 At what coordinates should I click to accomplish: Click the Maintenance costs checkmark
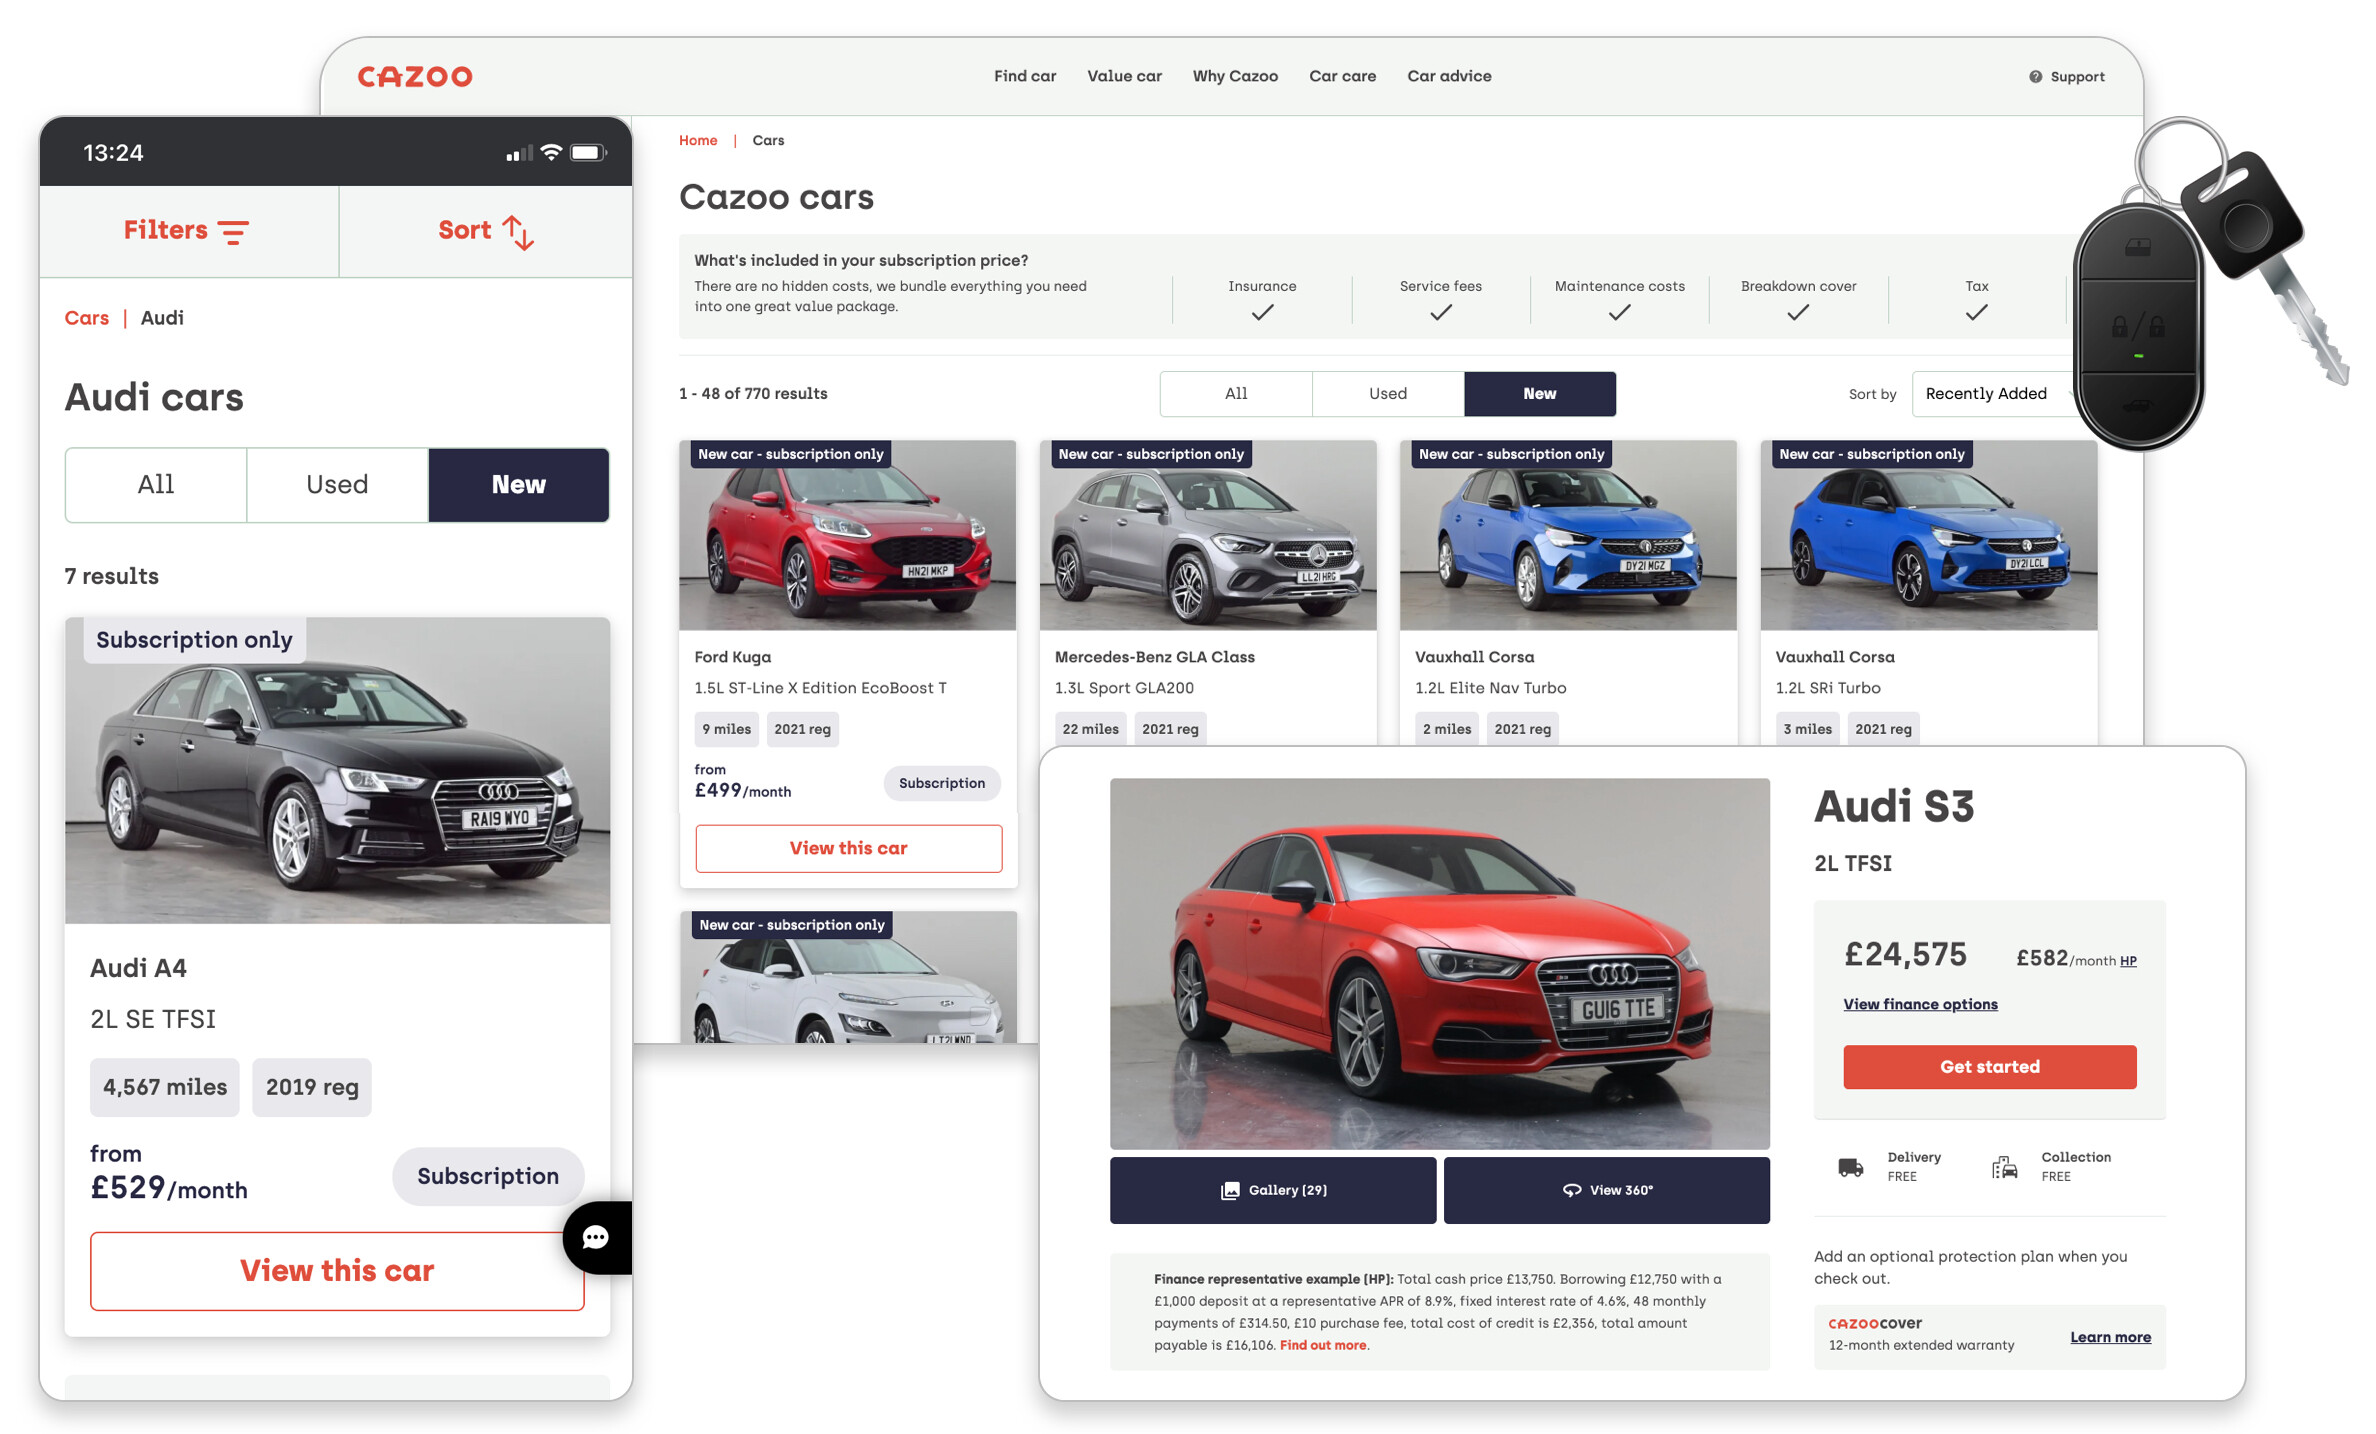[1620, 313]
